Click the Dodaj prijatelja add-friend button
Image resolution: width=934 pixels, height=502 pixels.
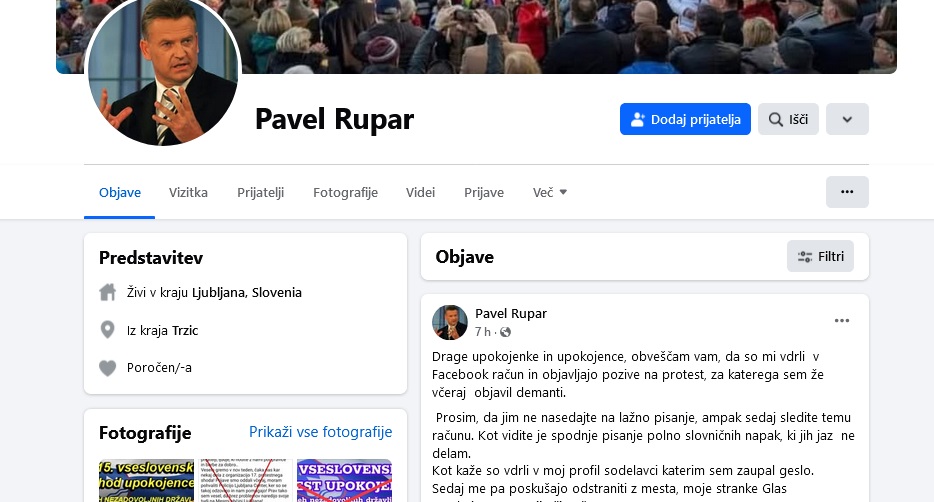pos(685,119)
